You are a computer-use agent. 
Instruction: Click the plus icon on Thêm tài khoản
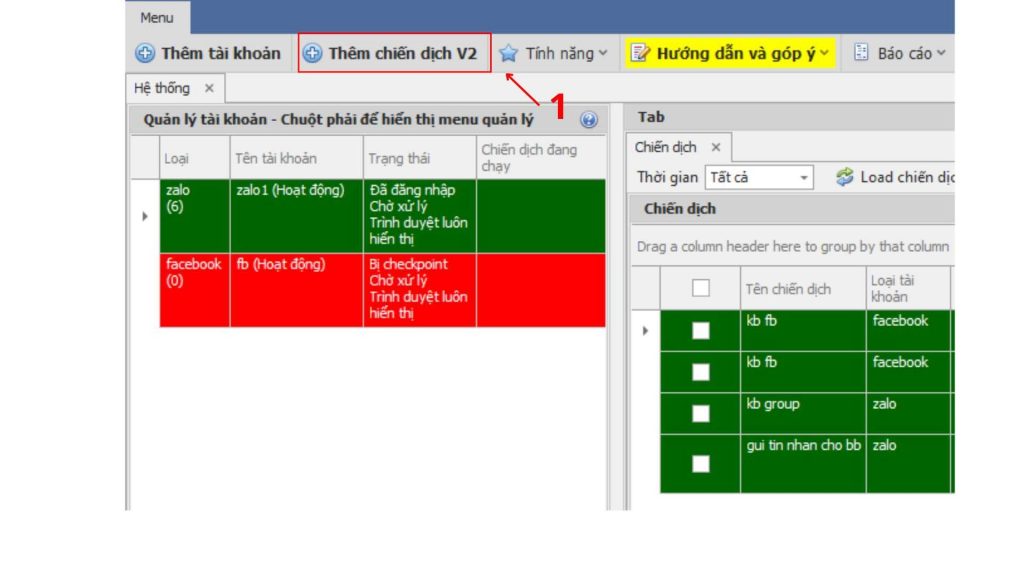(144, 54)
